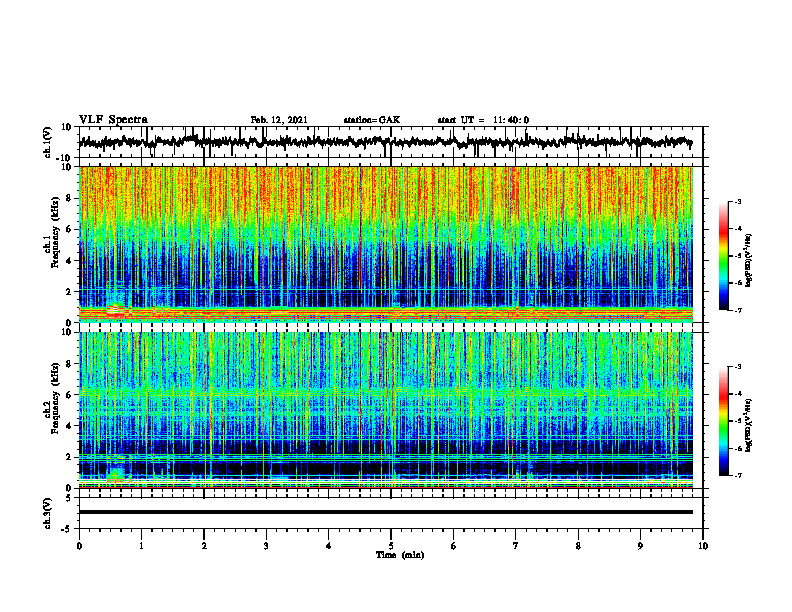Click the "-7" label on ch.1 colorbar
This screenshot has width=792, height=612.
[738, 310]
